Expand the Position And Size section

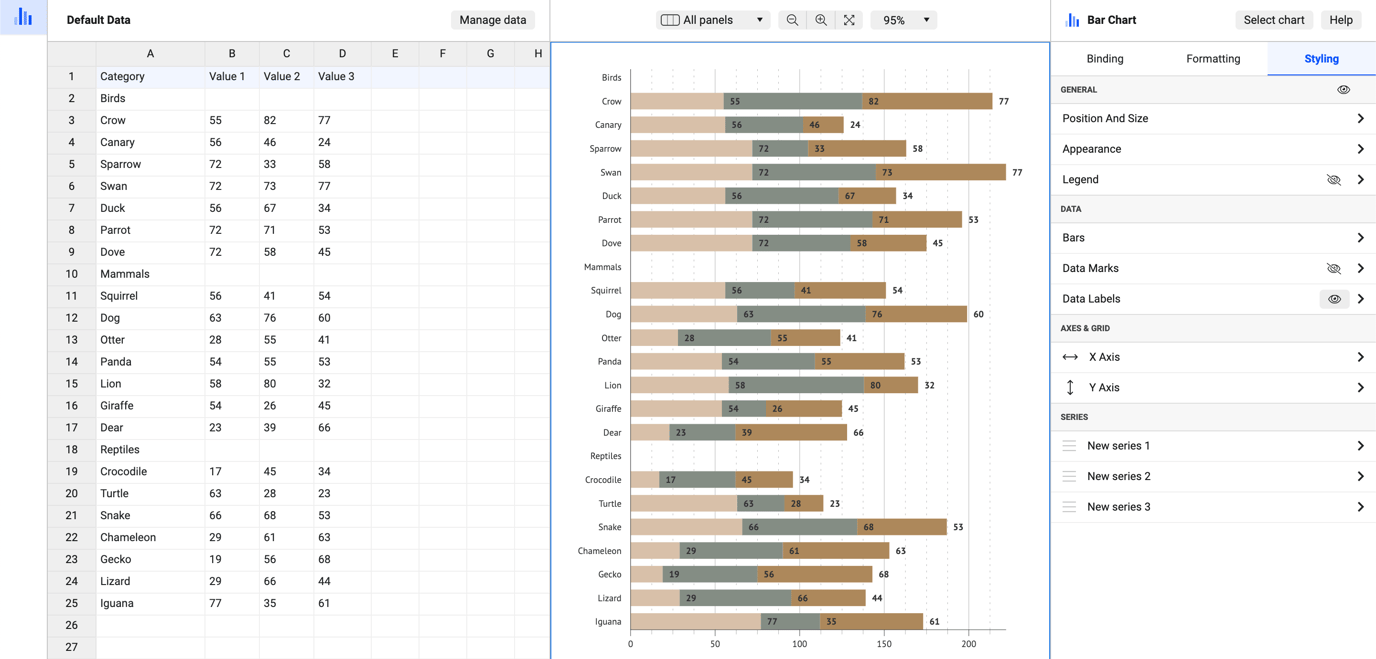point(1213,119)
